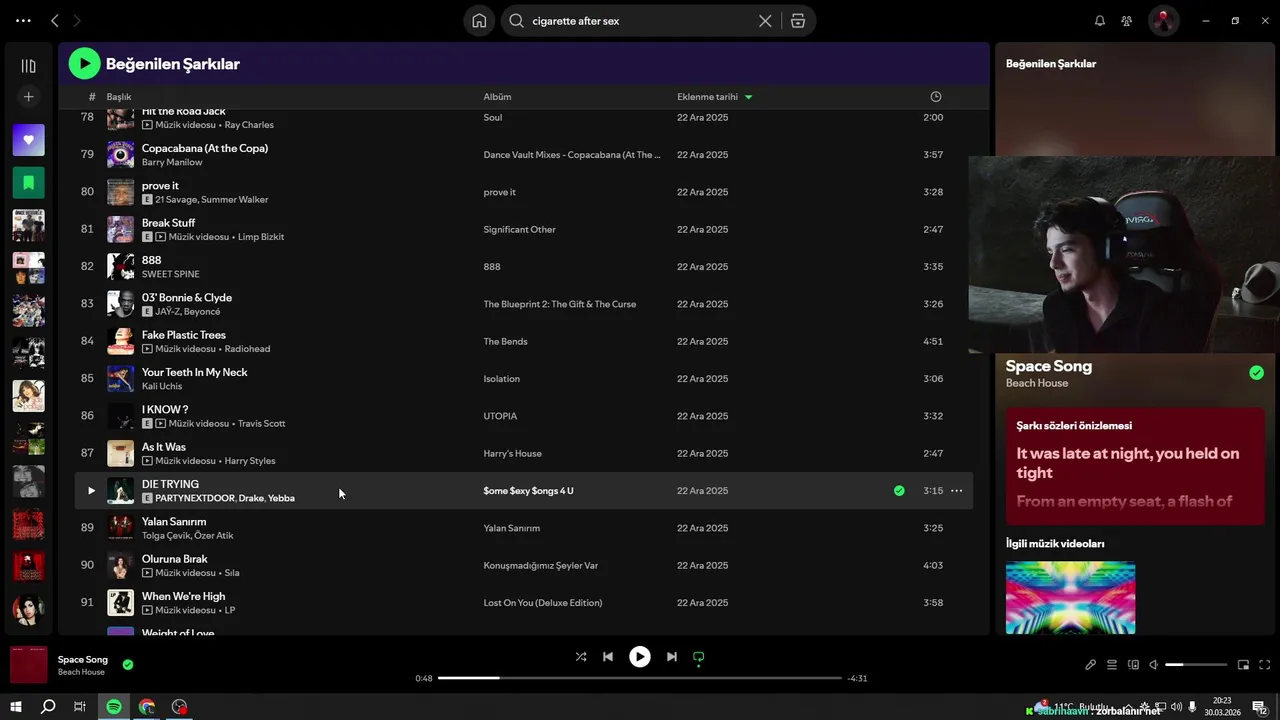This screenshot has width=1280, height=720.
Task: Open Beach House artist link in right panel
Action: click(1037, 383)
